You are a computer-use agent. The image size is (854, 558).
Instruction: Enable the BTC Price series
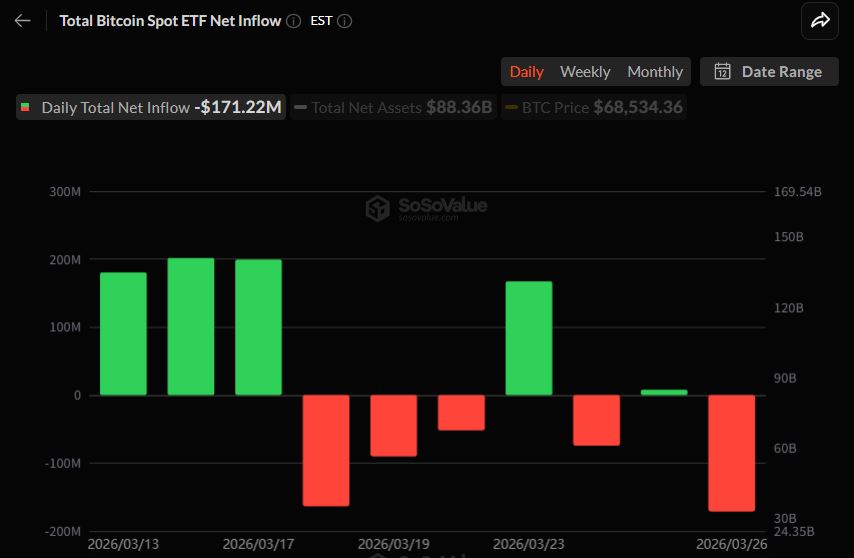594,107
